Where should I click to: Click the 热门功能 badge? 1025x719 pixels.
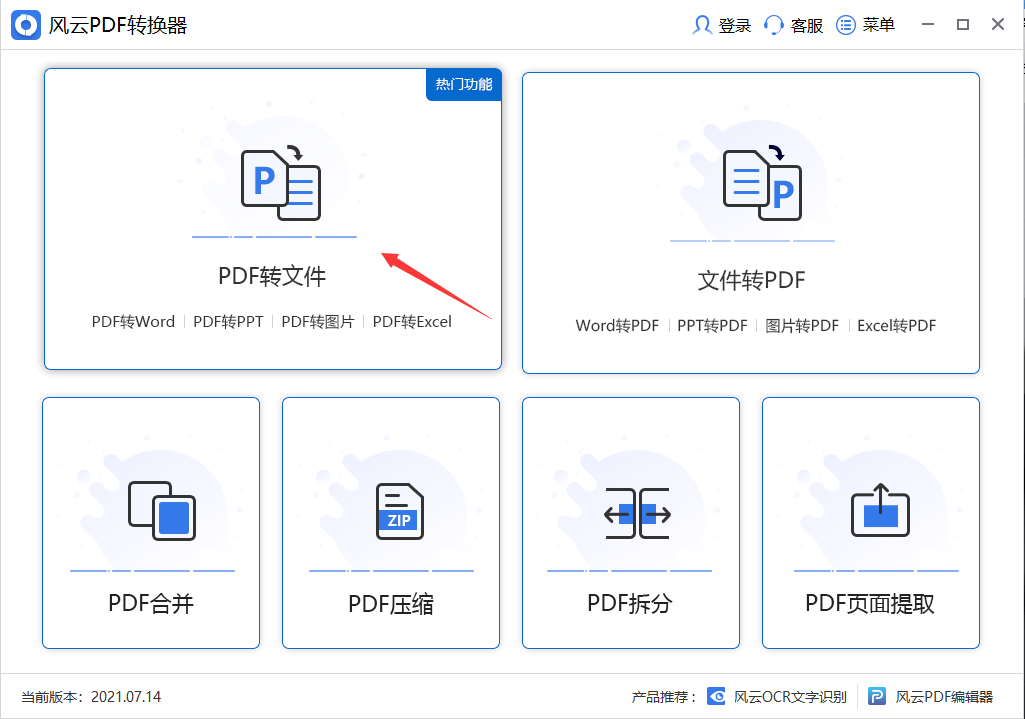pos(463,85)
